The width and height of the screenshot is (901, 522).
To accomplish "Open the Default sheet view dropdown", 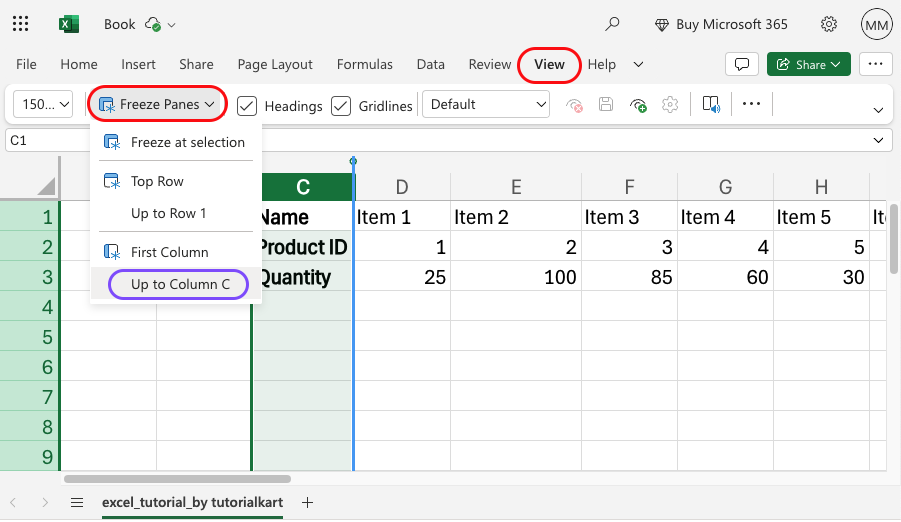I will pyautogui.click(x=486, y=104).
